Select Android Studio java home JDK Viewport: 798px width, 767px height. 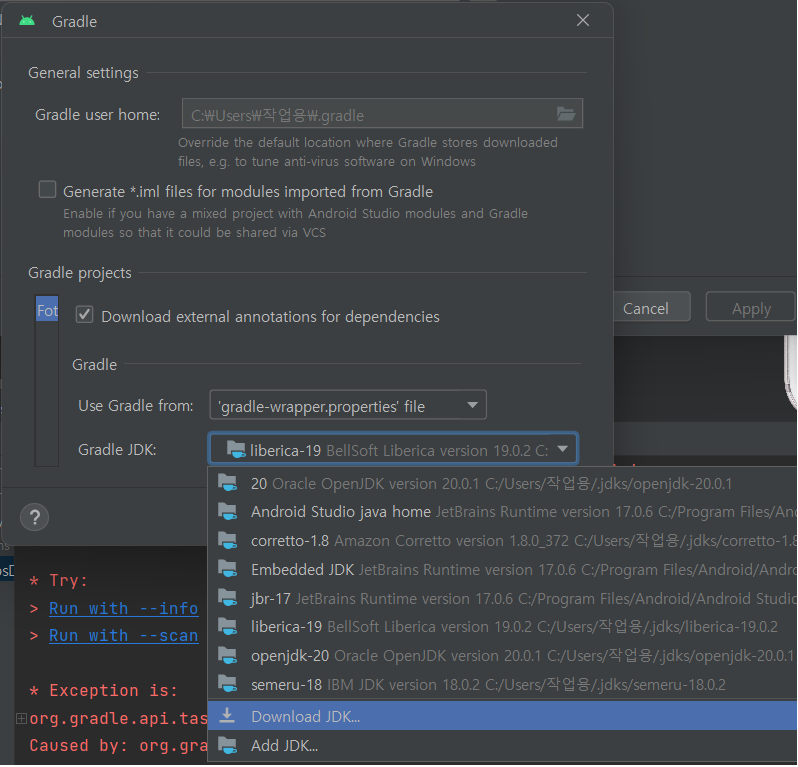[502, 512]
